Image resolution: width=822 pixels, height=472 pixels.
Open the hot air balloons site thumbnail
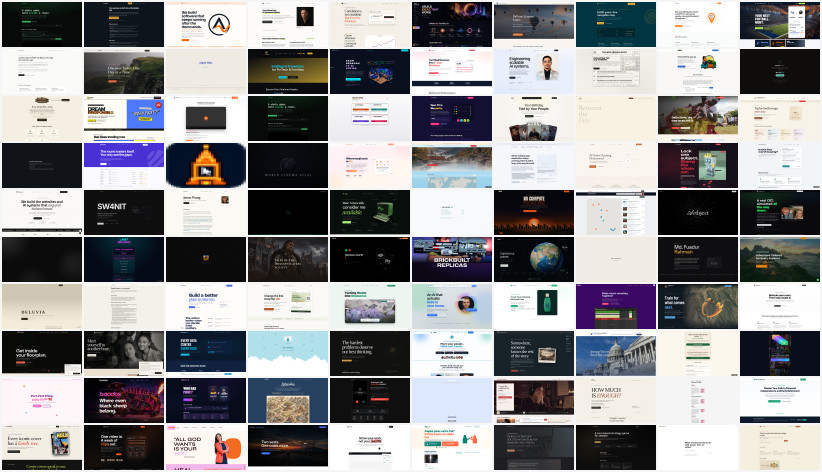click(534, 25)
